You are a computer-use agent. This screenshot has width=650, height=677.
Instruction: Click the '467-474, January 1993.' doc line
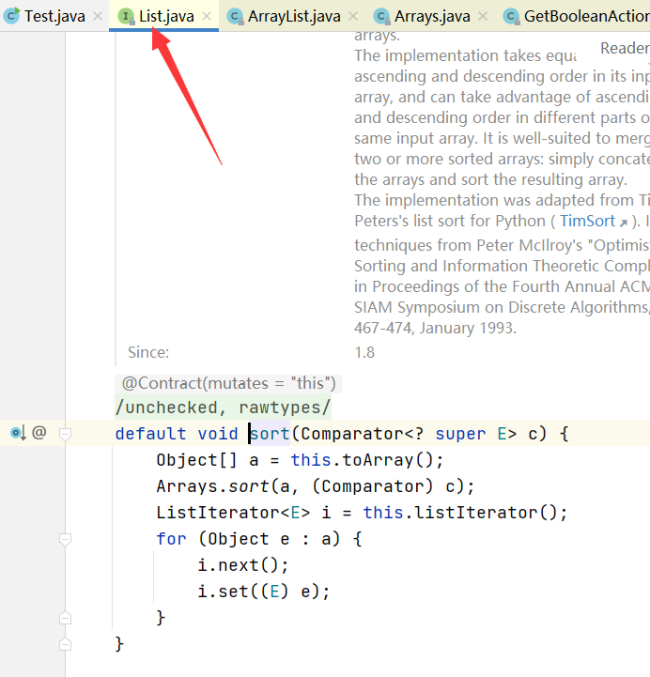click(435, 328)
